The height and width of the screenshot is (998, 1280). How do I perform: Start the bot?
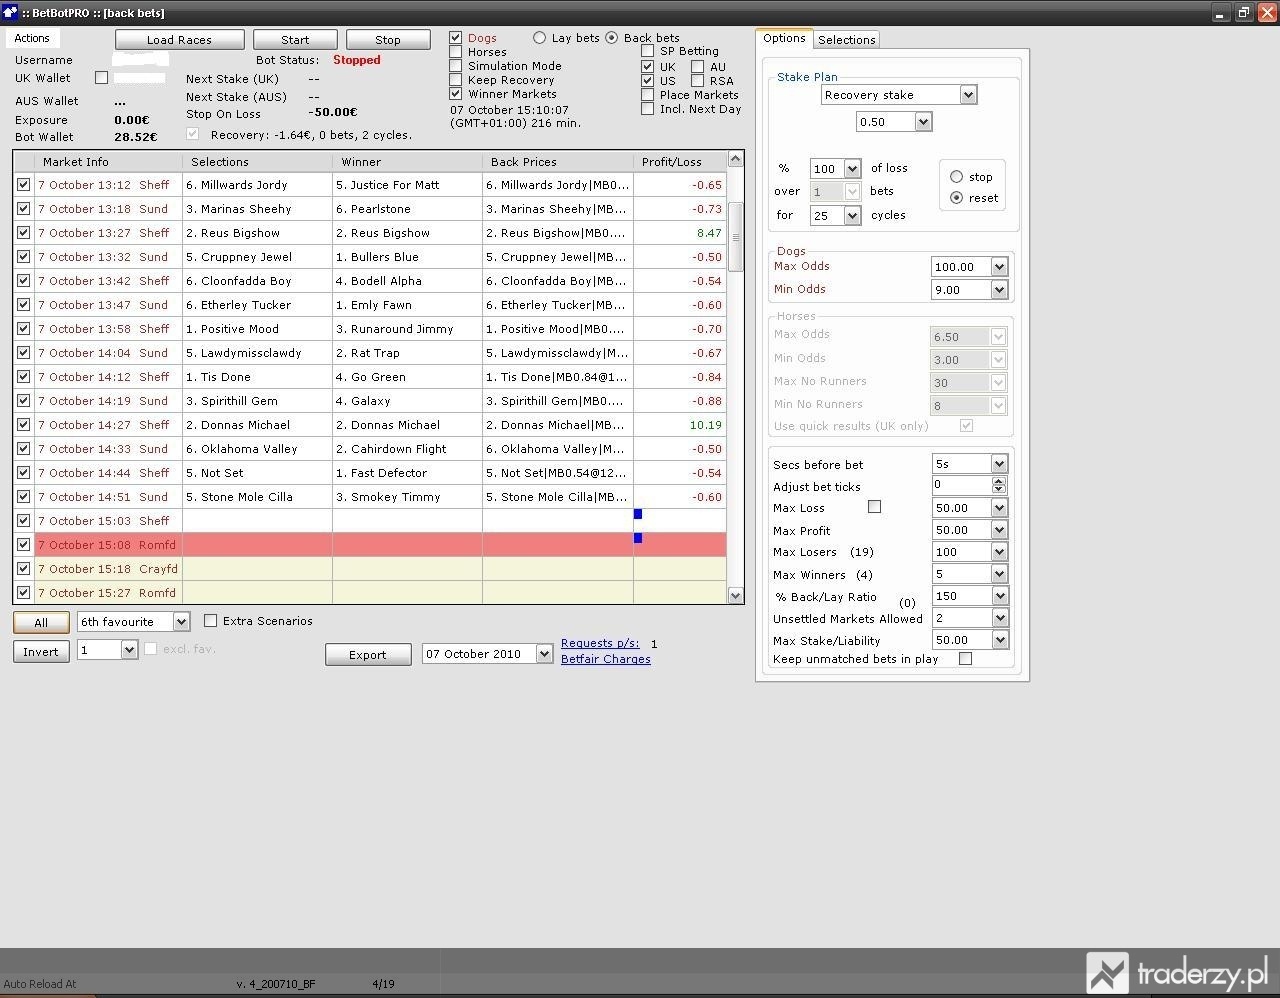[295, 40]
